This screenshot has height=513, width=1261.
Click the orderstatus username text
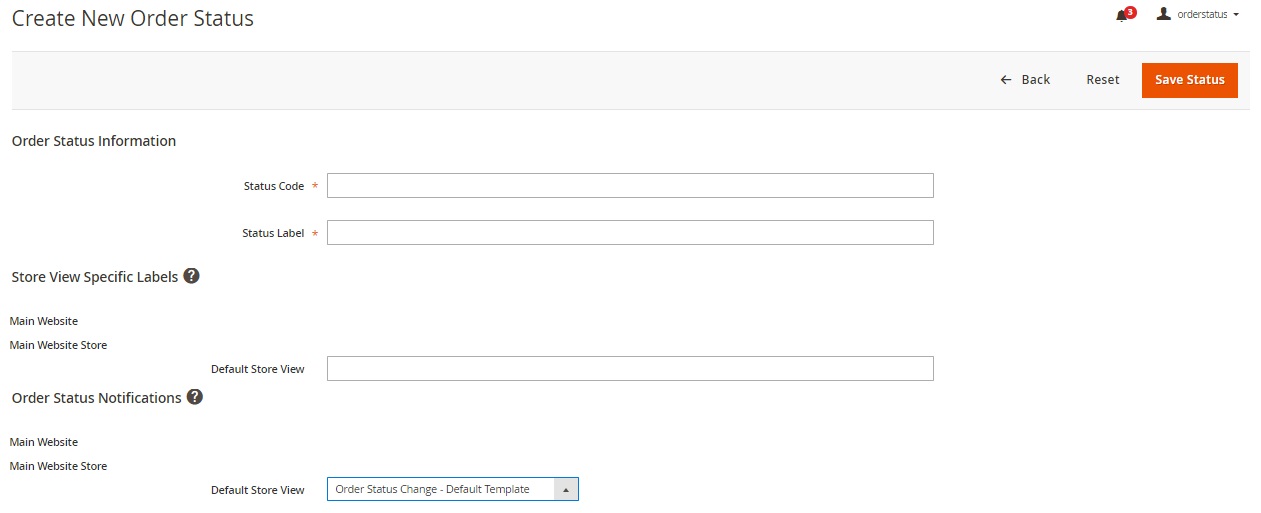tap(1202, 15)
